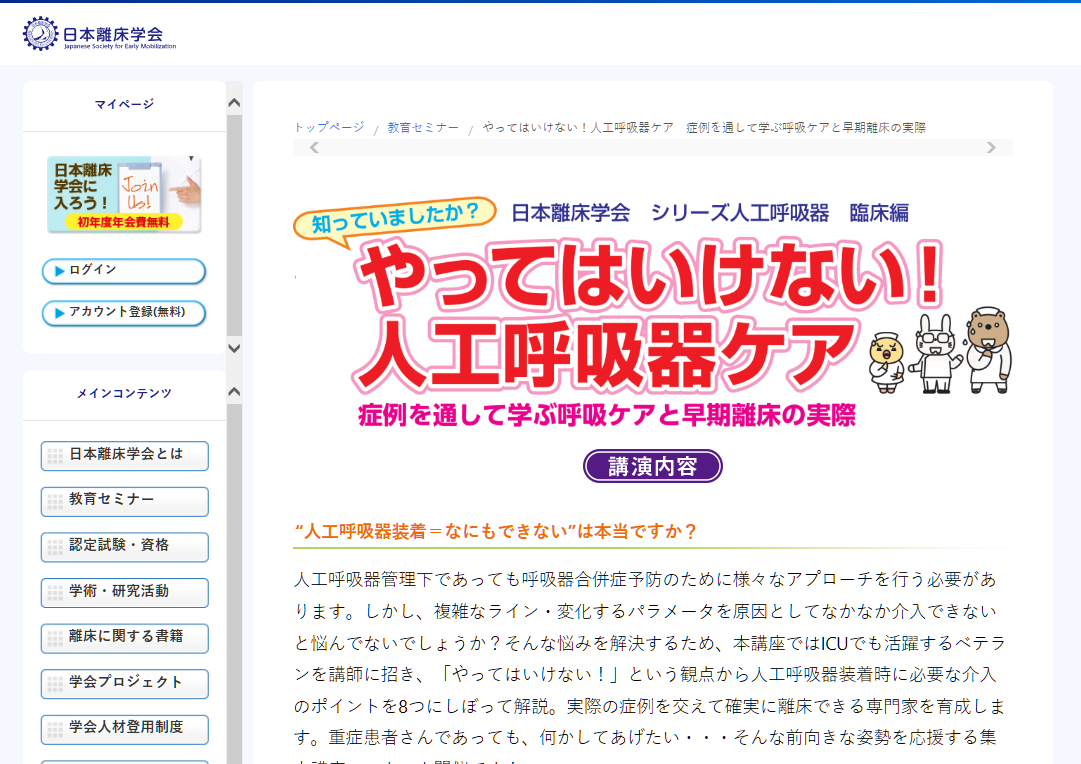Click the right arrow on breadcrumb scrollbar

(991, 148)
